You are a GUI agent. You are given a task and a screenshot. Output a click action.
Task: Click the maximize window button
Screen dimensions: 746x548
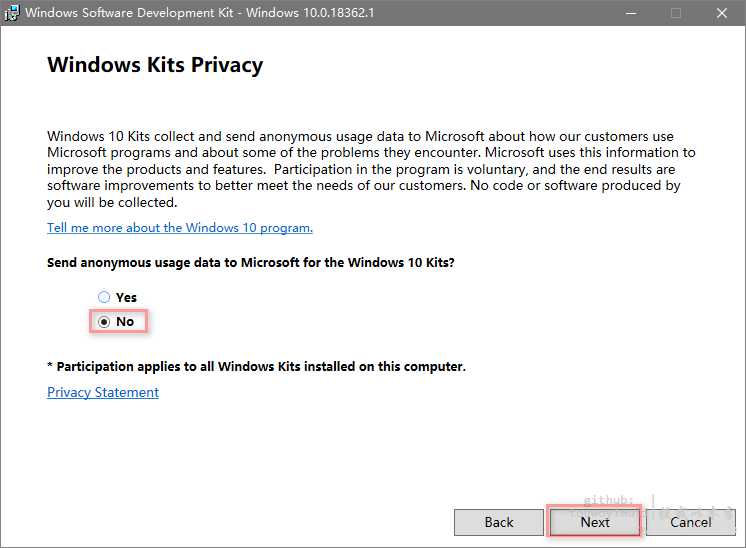(x=676, y=13)
